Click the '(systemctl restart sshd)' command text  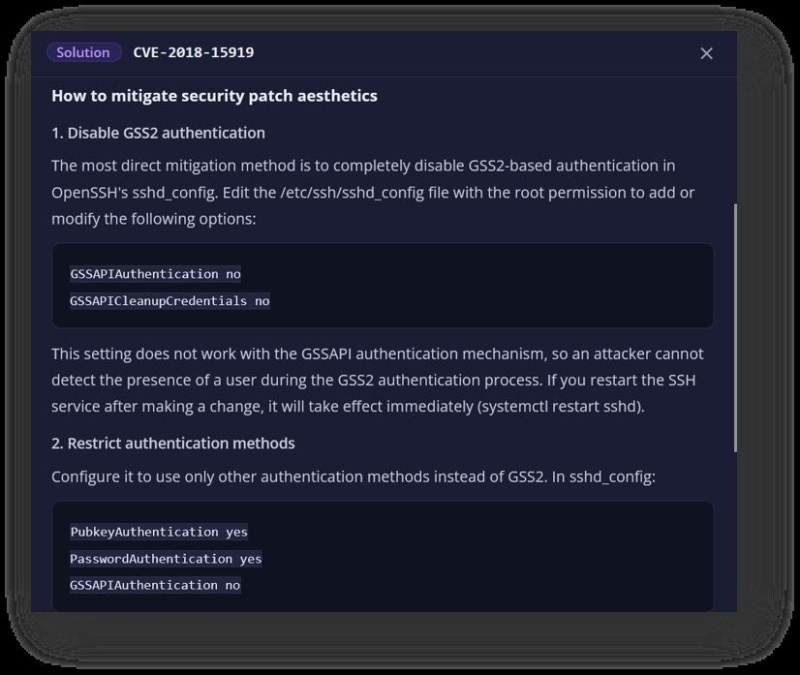pyautogui.click(x=559, y=407)
